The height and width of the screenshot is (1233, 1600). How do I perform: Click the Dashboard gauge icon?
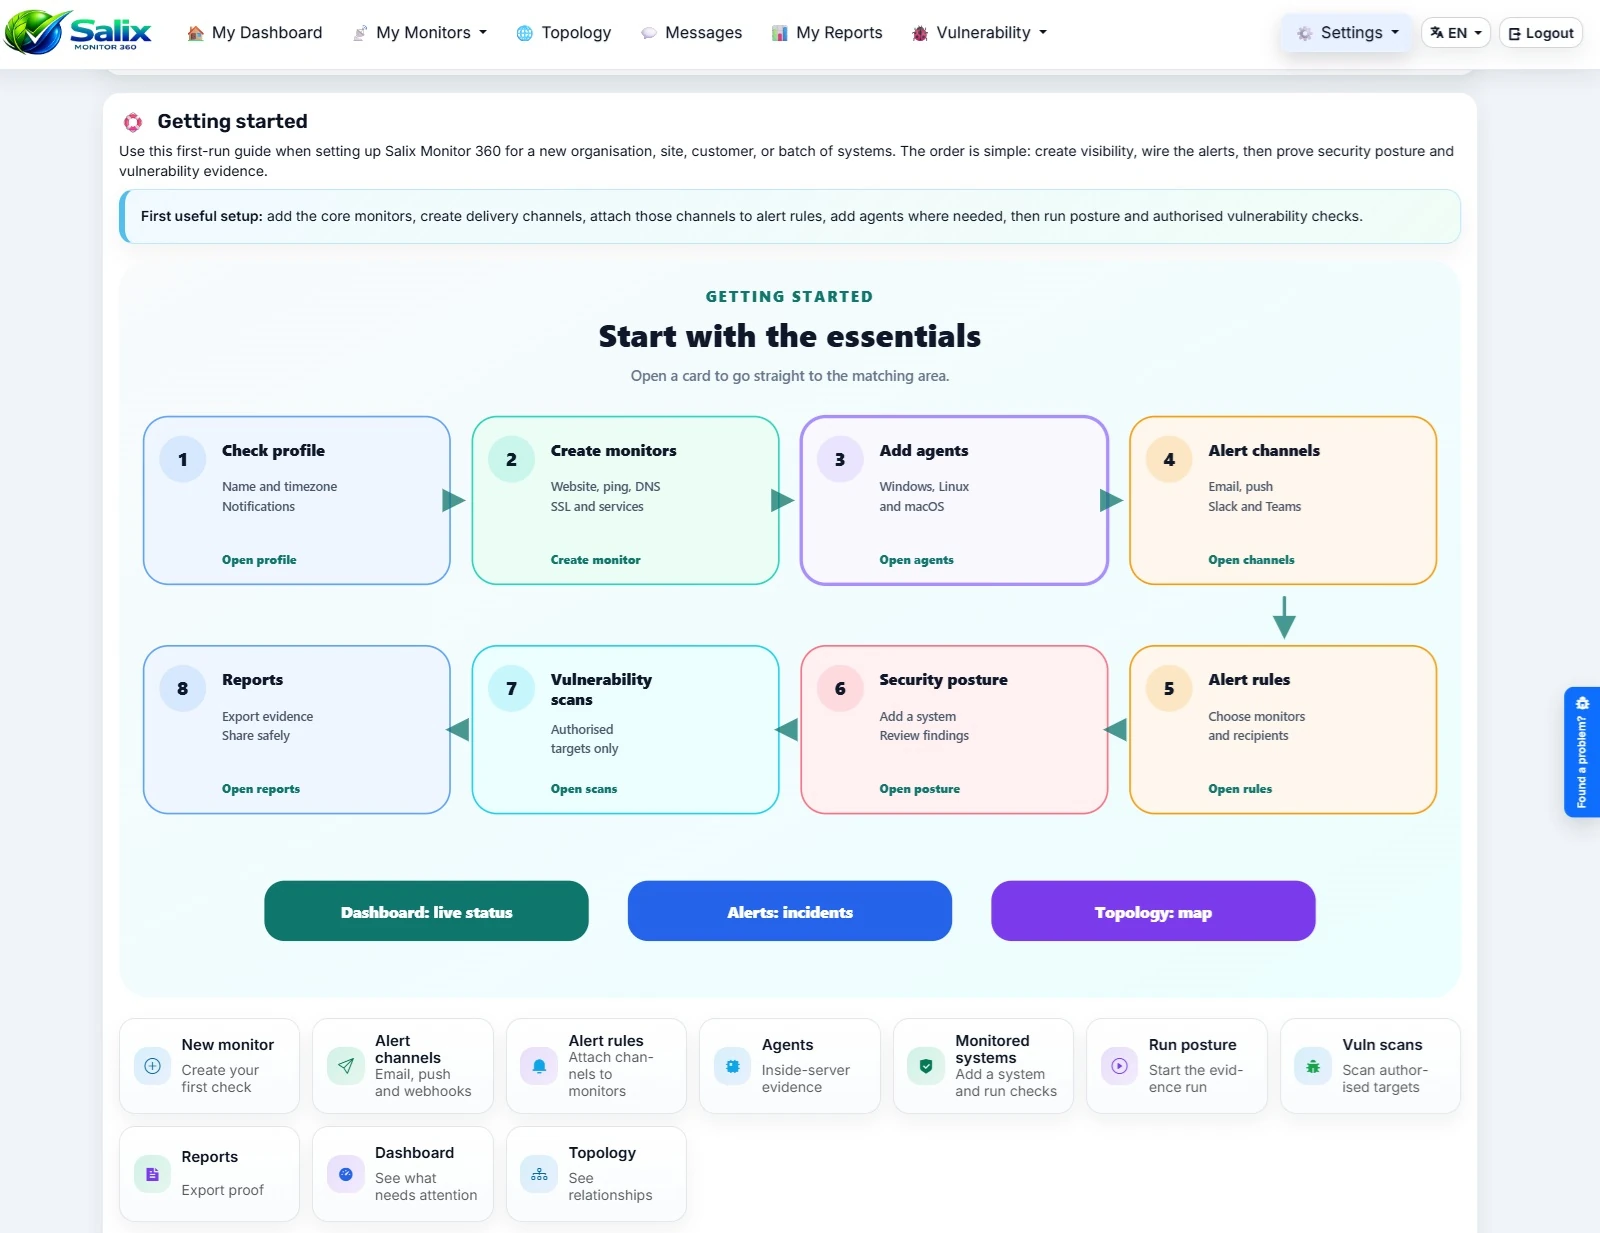[346, 1174]
